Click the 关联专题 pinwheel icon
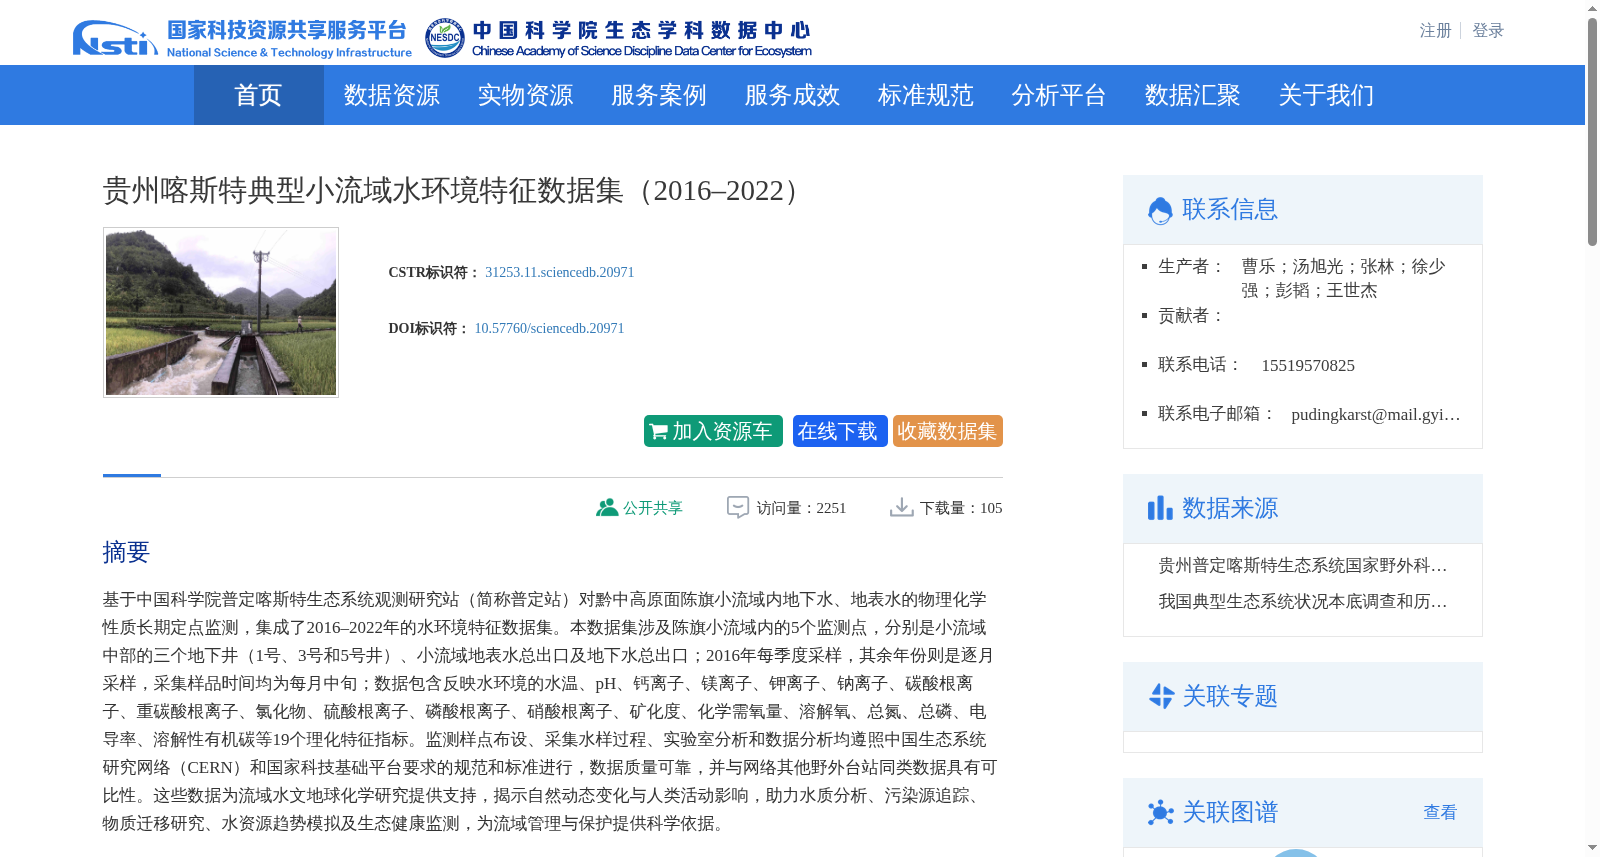This screenshot has width=1600, height=857. pos(1161,696)
